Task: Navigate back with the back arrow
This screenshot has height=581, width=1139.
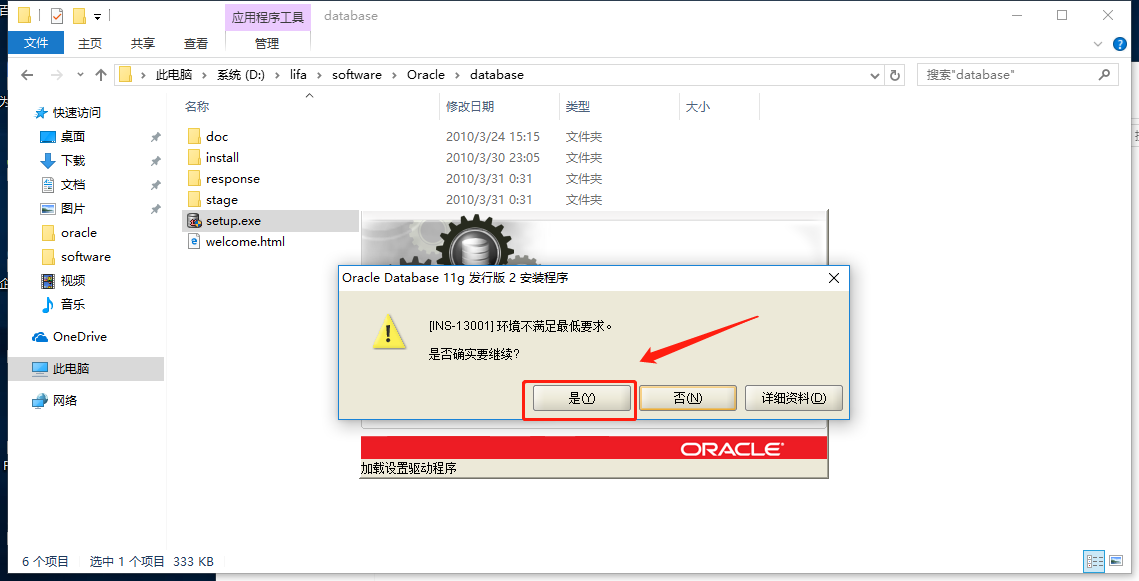Action: tap(27, 75)
